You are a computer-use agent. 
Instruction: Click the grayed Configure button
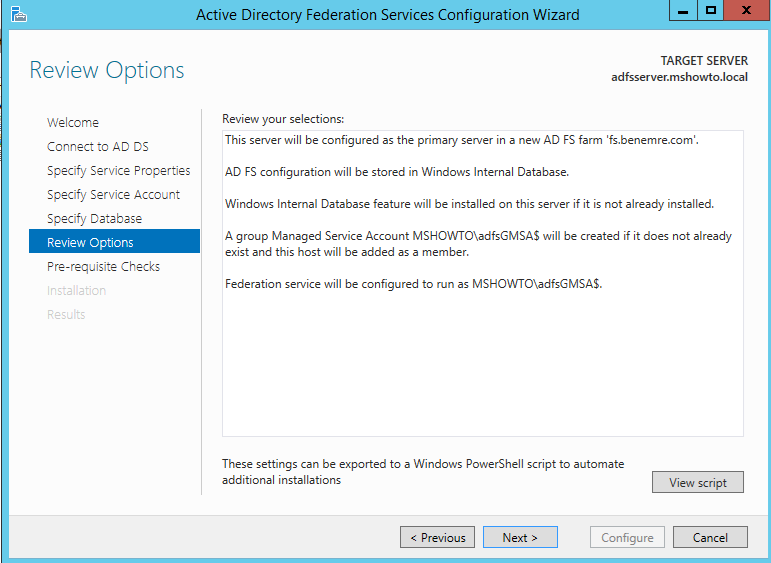click(x=627, y=537)
